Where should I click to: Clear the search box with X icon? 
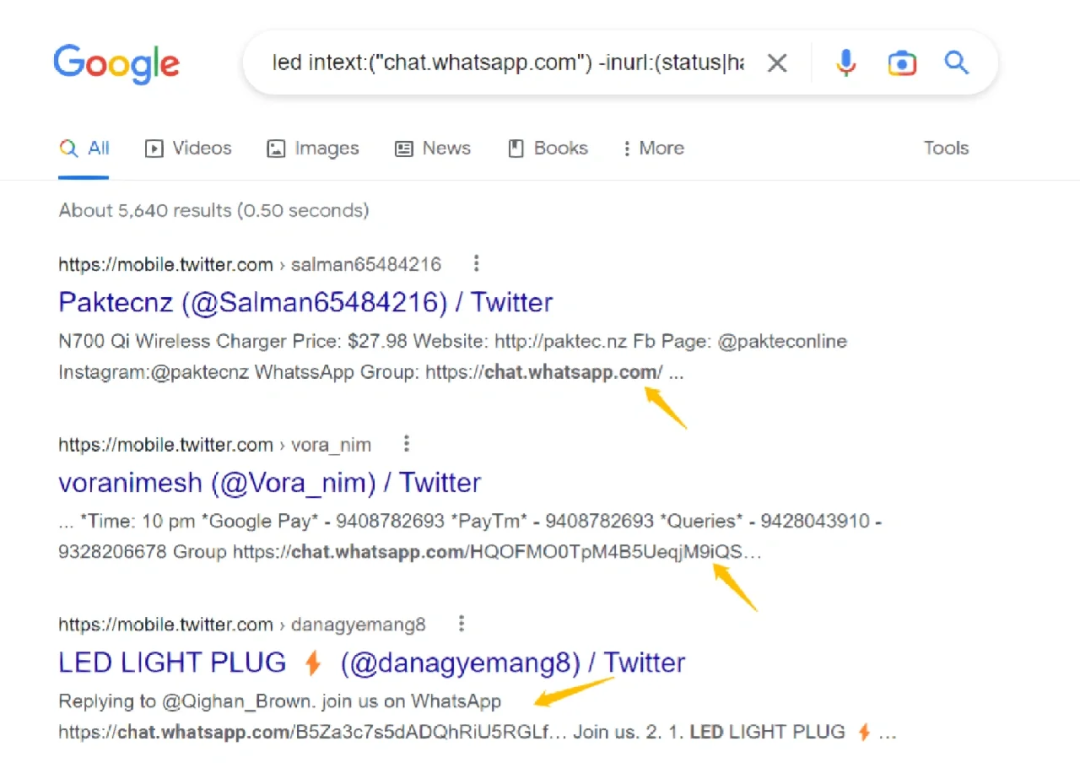(777, 64)
